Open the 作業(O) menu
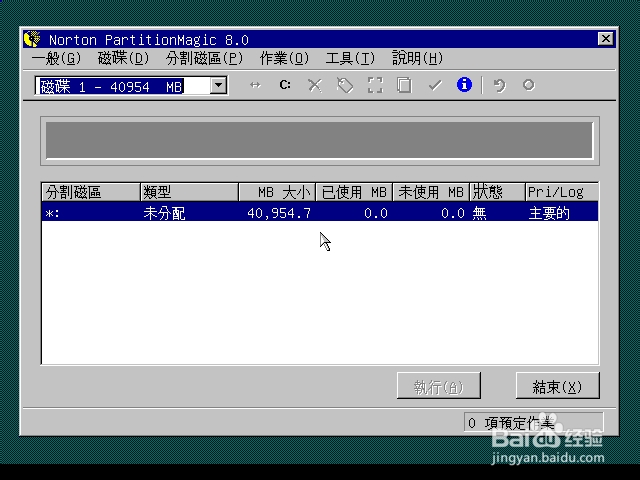 (284, 58)
